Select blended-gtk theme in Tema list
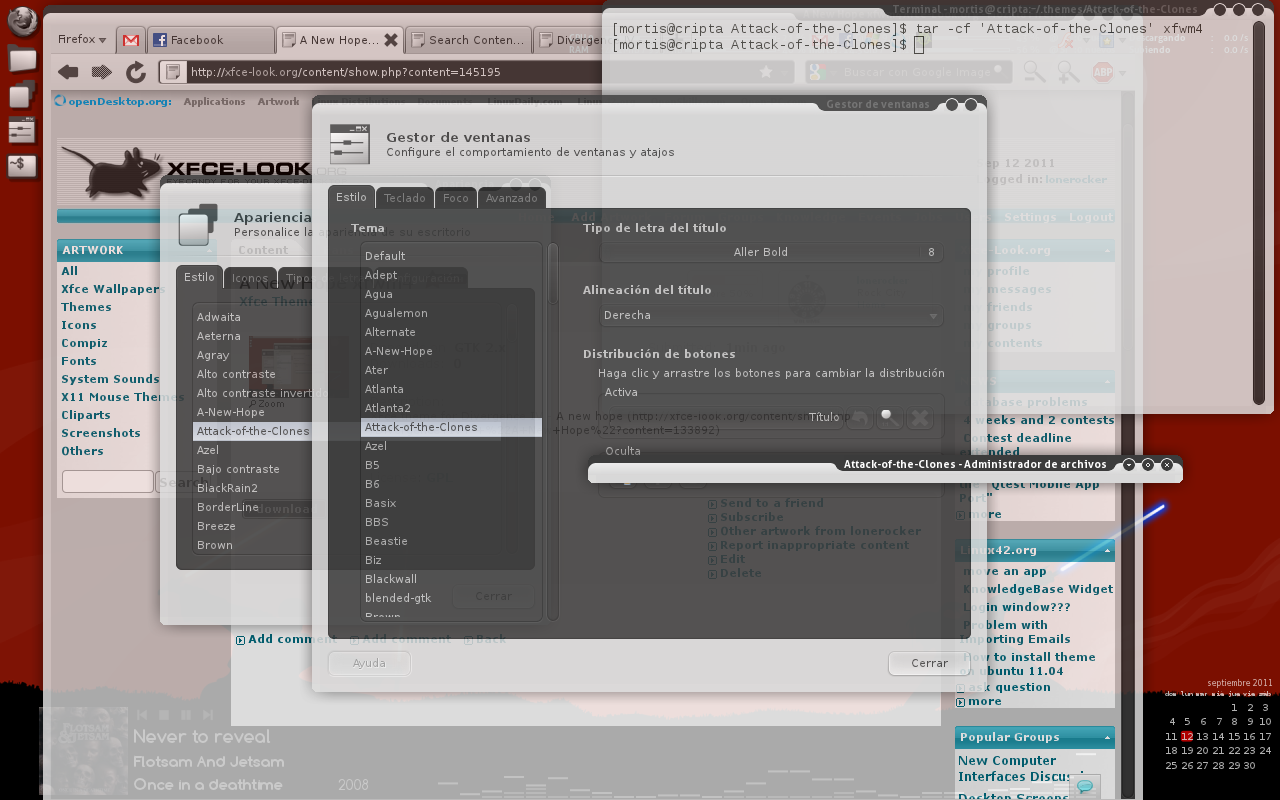1280x800 pixels. [x=451, y=598]
